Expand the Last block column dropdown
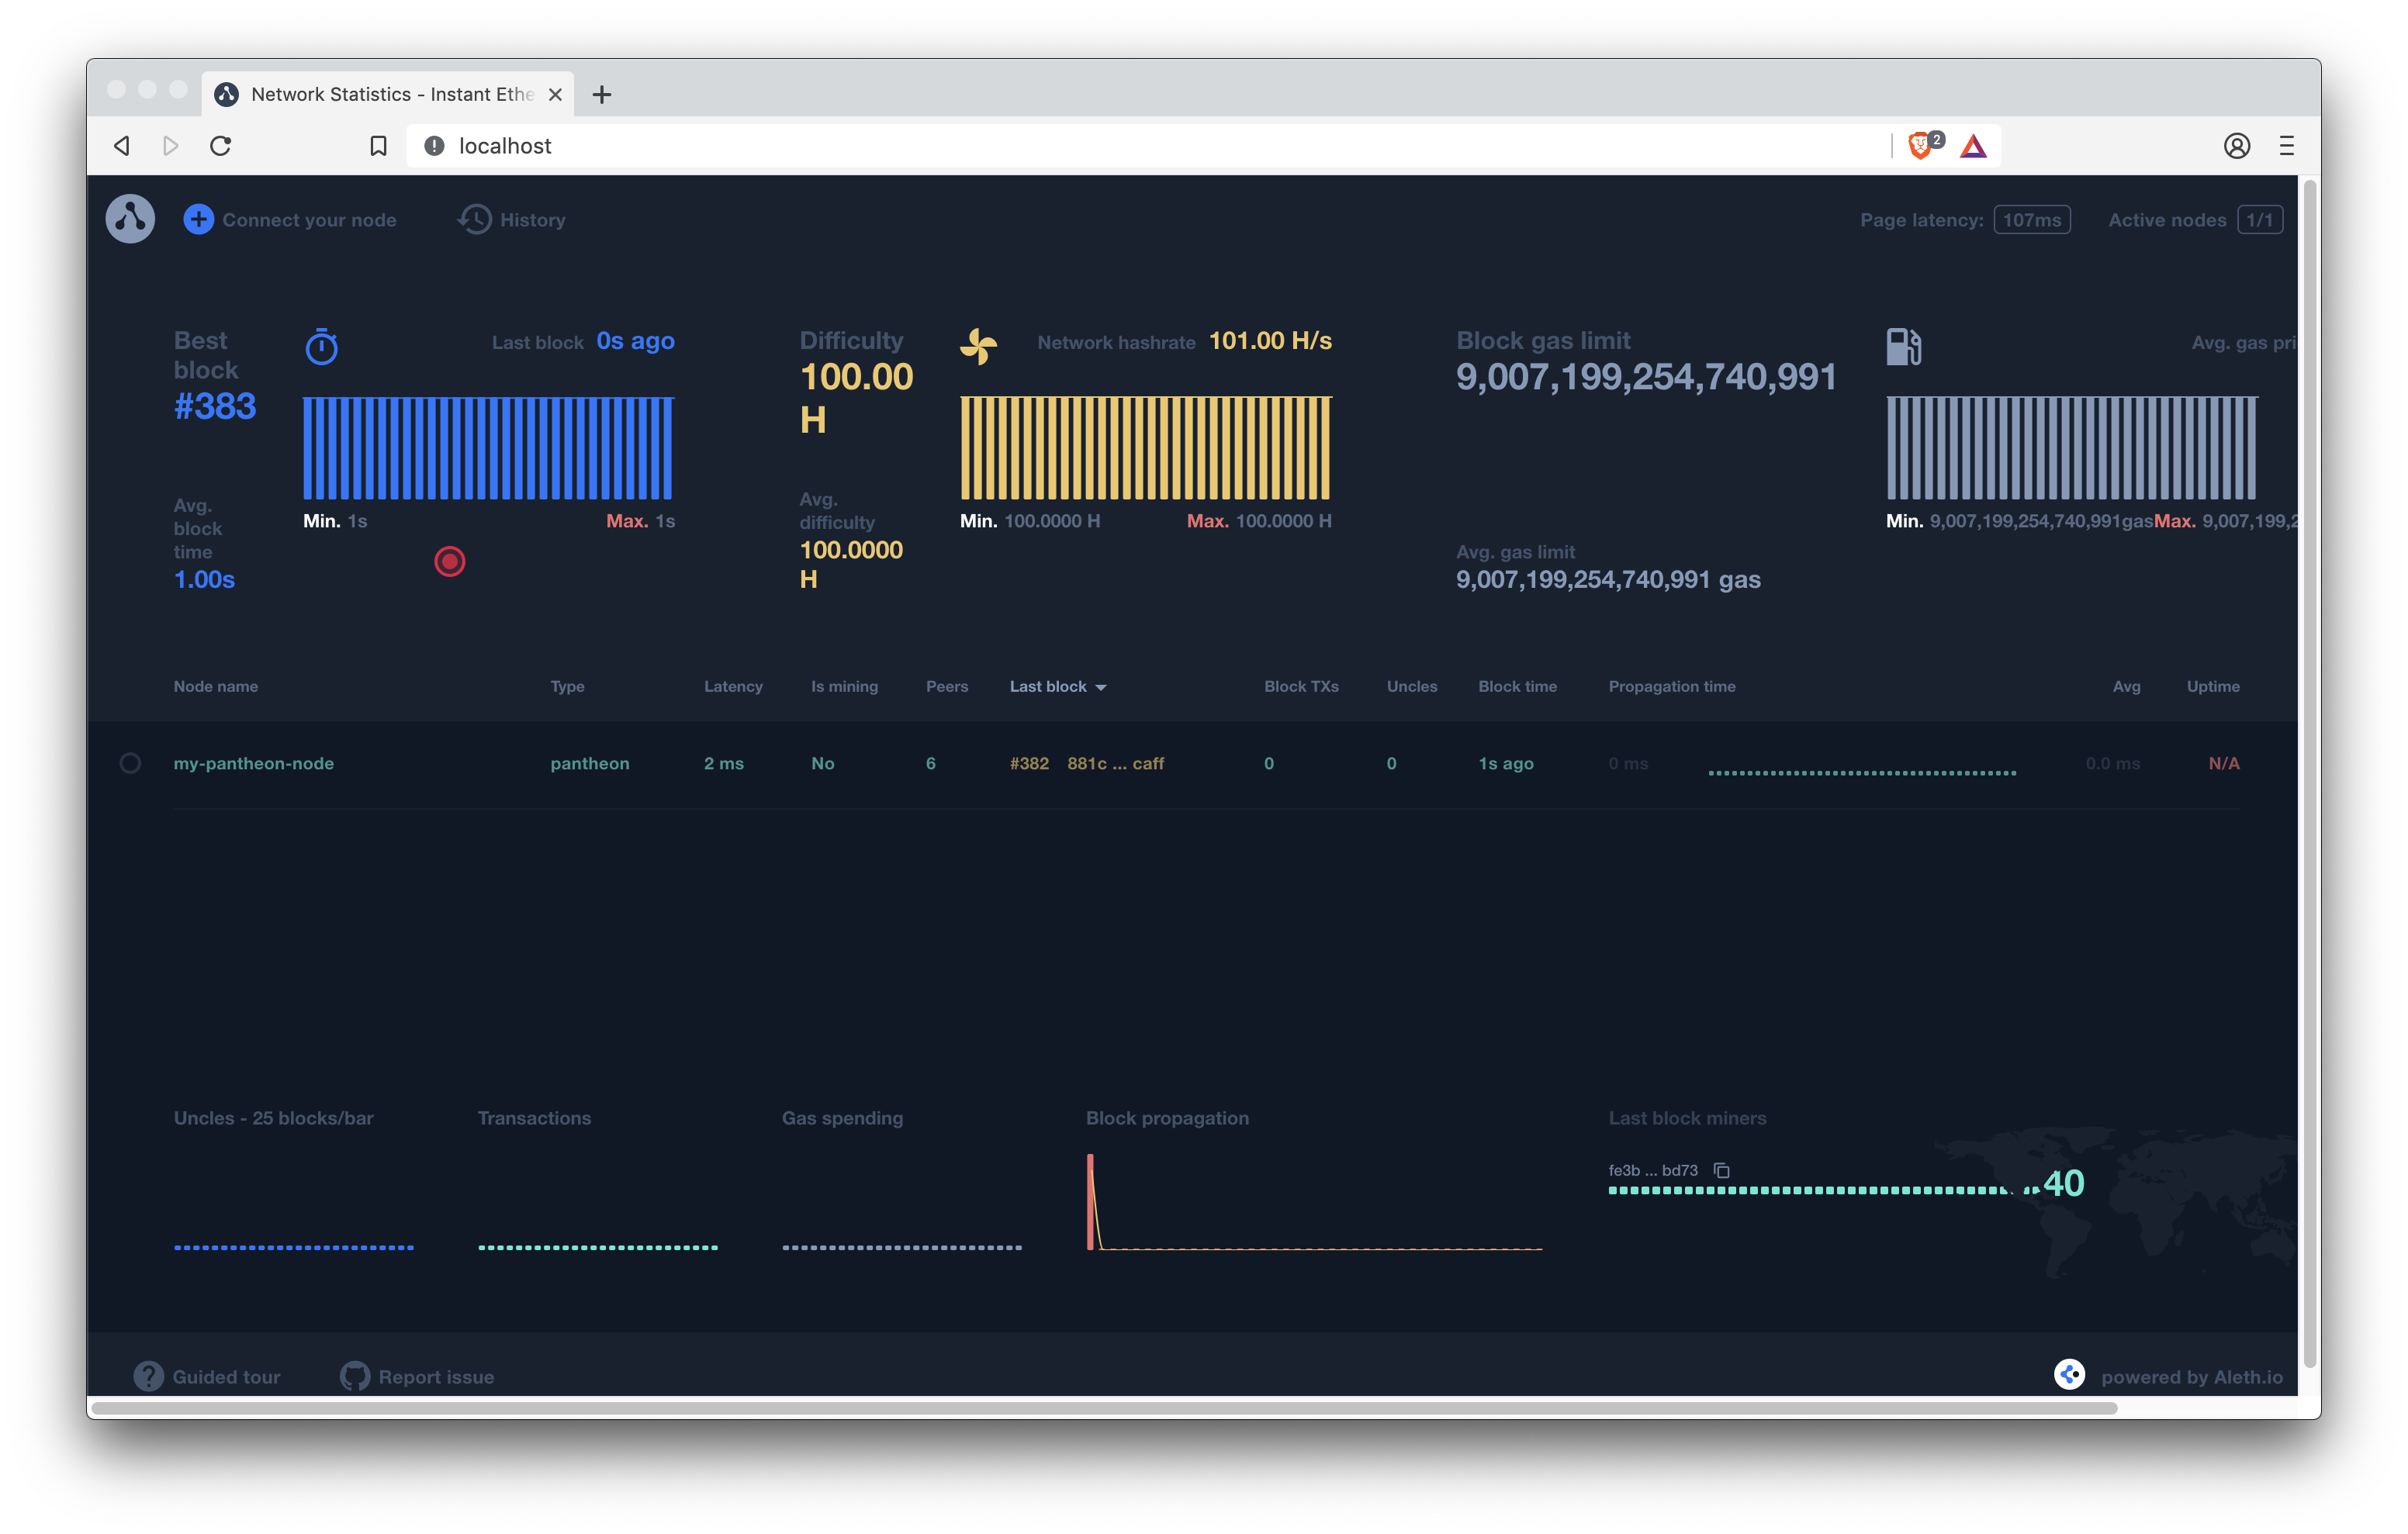This screenshot has height=1534, width=2408. coord(1101,686)
